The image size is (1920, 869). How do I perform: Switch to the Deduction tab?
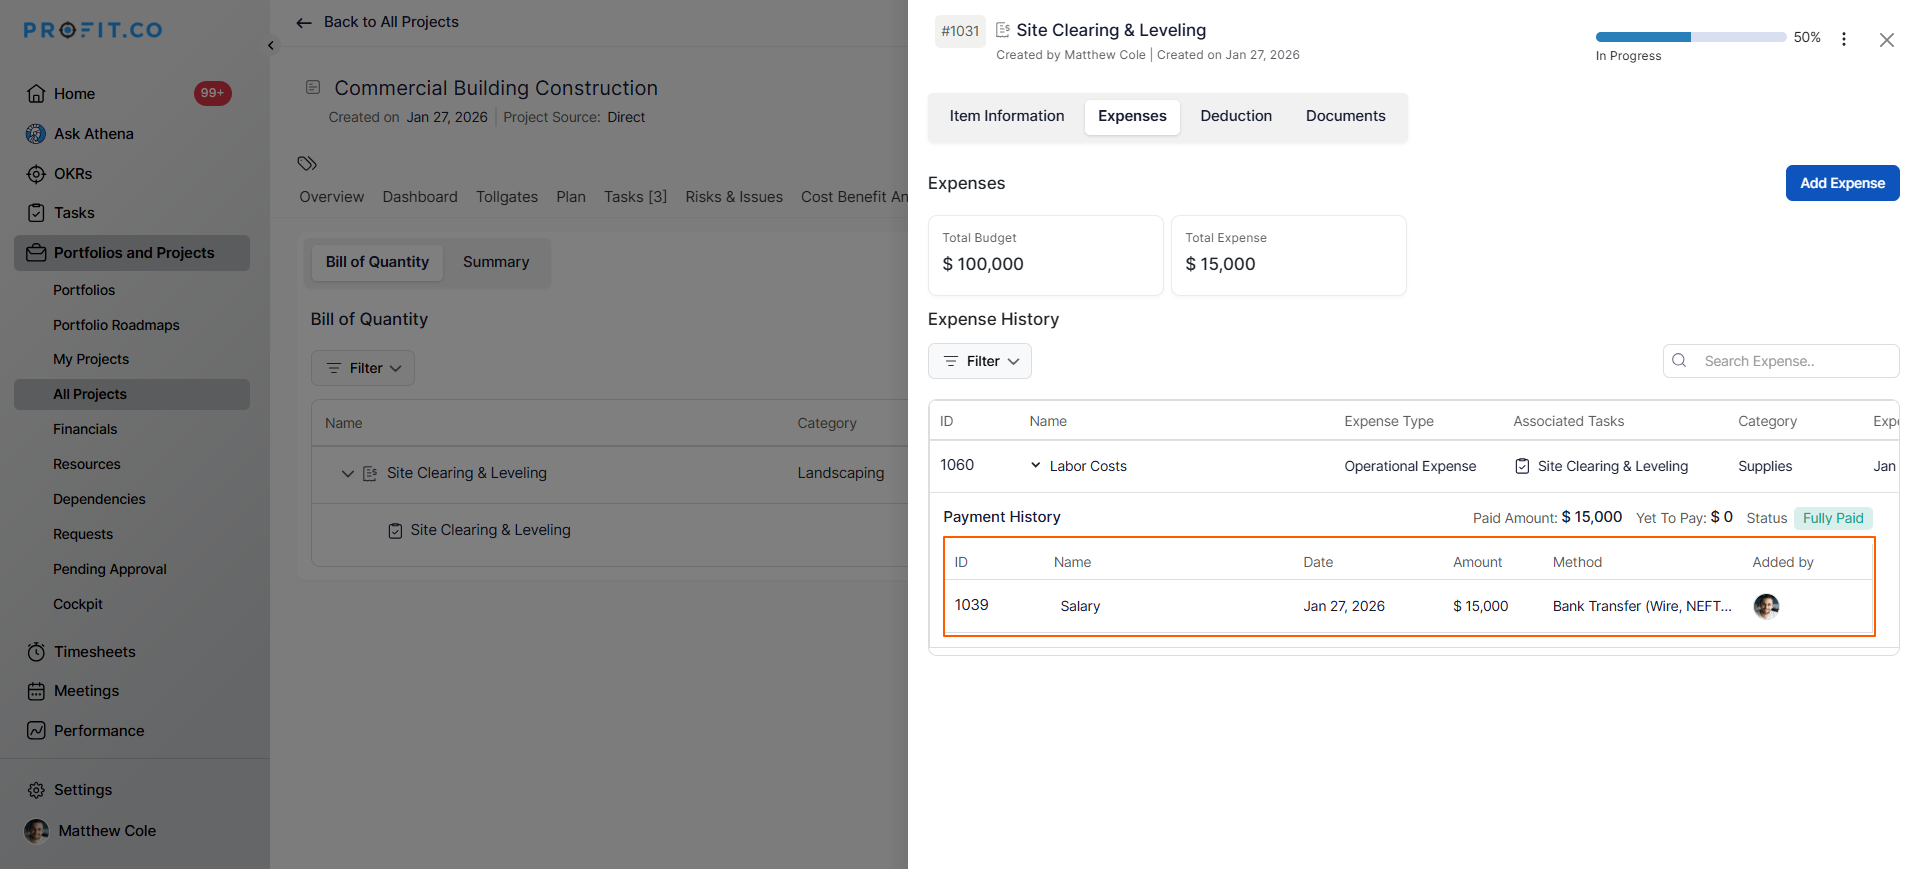tap(1236, 116)
